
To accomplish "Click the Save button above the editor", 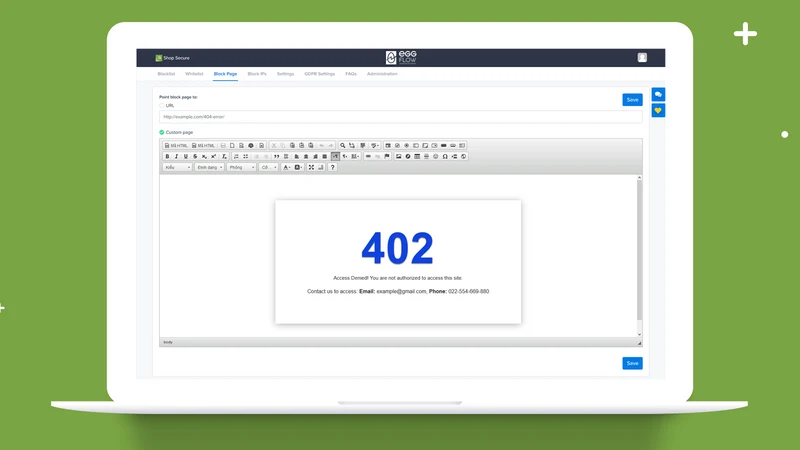I will [x=632, y=100].
